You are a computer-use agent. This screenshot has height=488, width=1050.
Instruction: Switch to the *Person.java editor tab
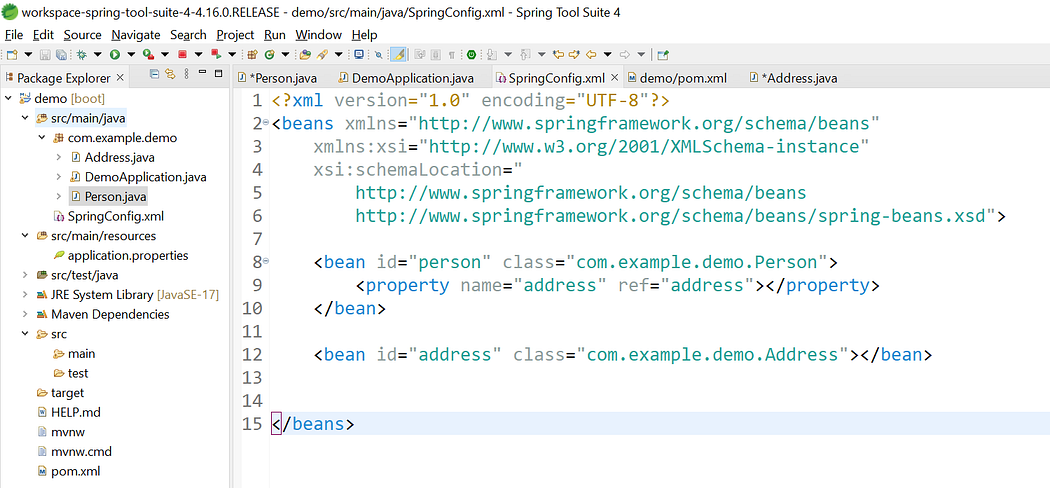coord(276,78)
